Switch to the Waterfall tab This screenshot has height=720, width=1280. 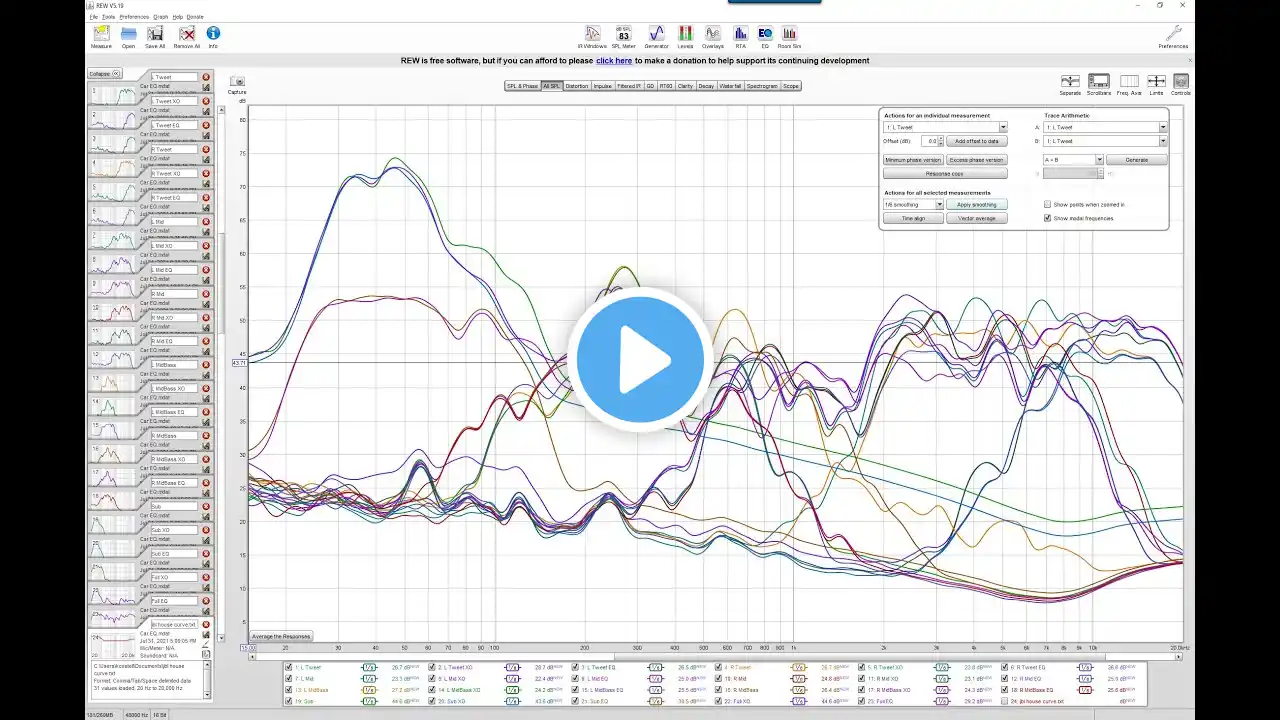click(x=731, y=86)
